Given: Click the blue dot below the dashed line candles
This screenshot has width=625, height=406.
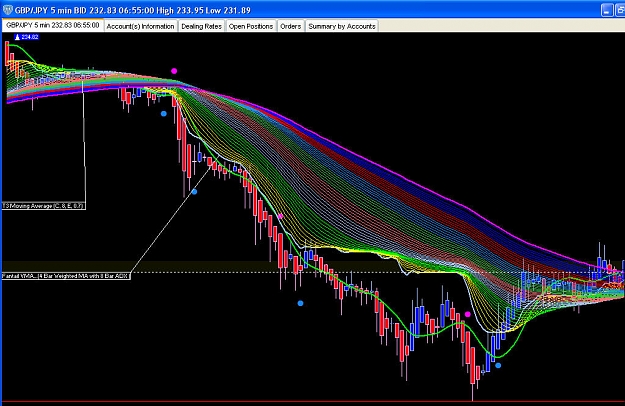Looking at the screenshot, I should coord(300,303).
